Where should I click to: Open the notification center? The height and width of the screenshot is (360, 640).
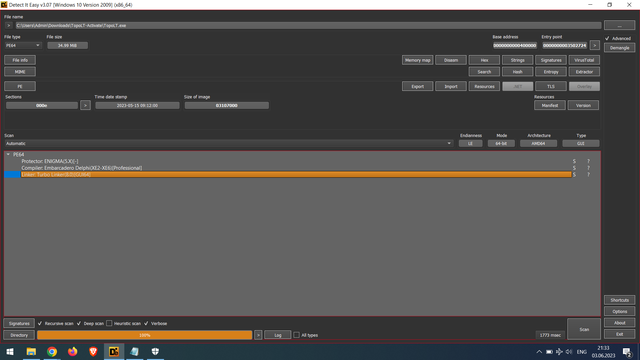627,352
